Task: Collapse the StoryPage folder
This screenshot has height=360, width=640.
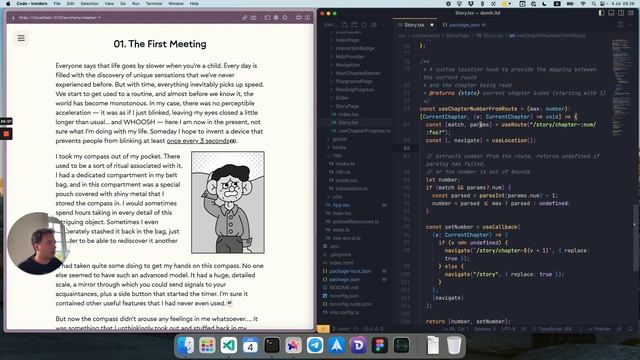Action: (347, 106)
